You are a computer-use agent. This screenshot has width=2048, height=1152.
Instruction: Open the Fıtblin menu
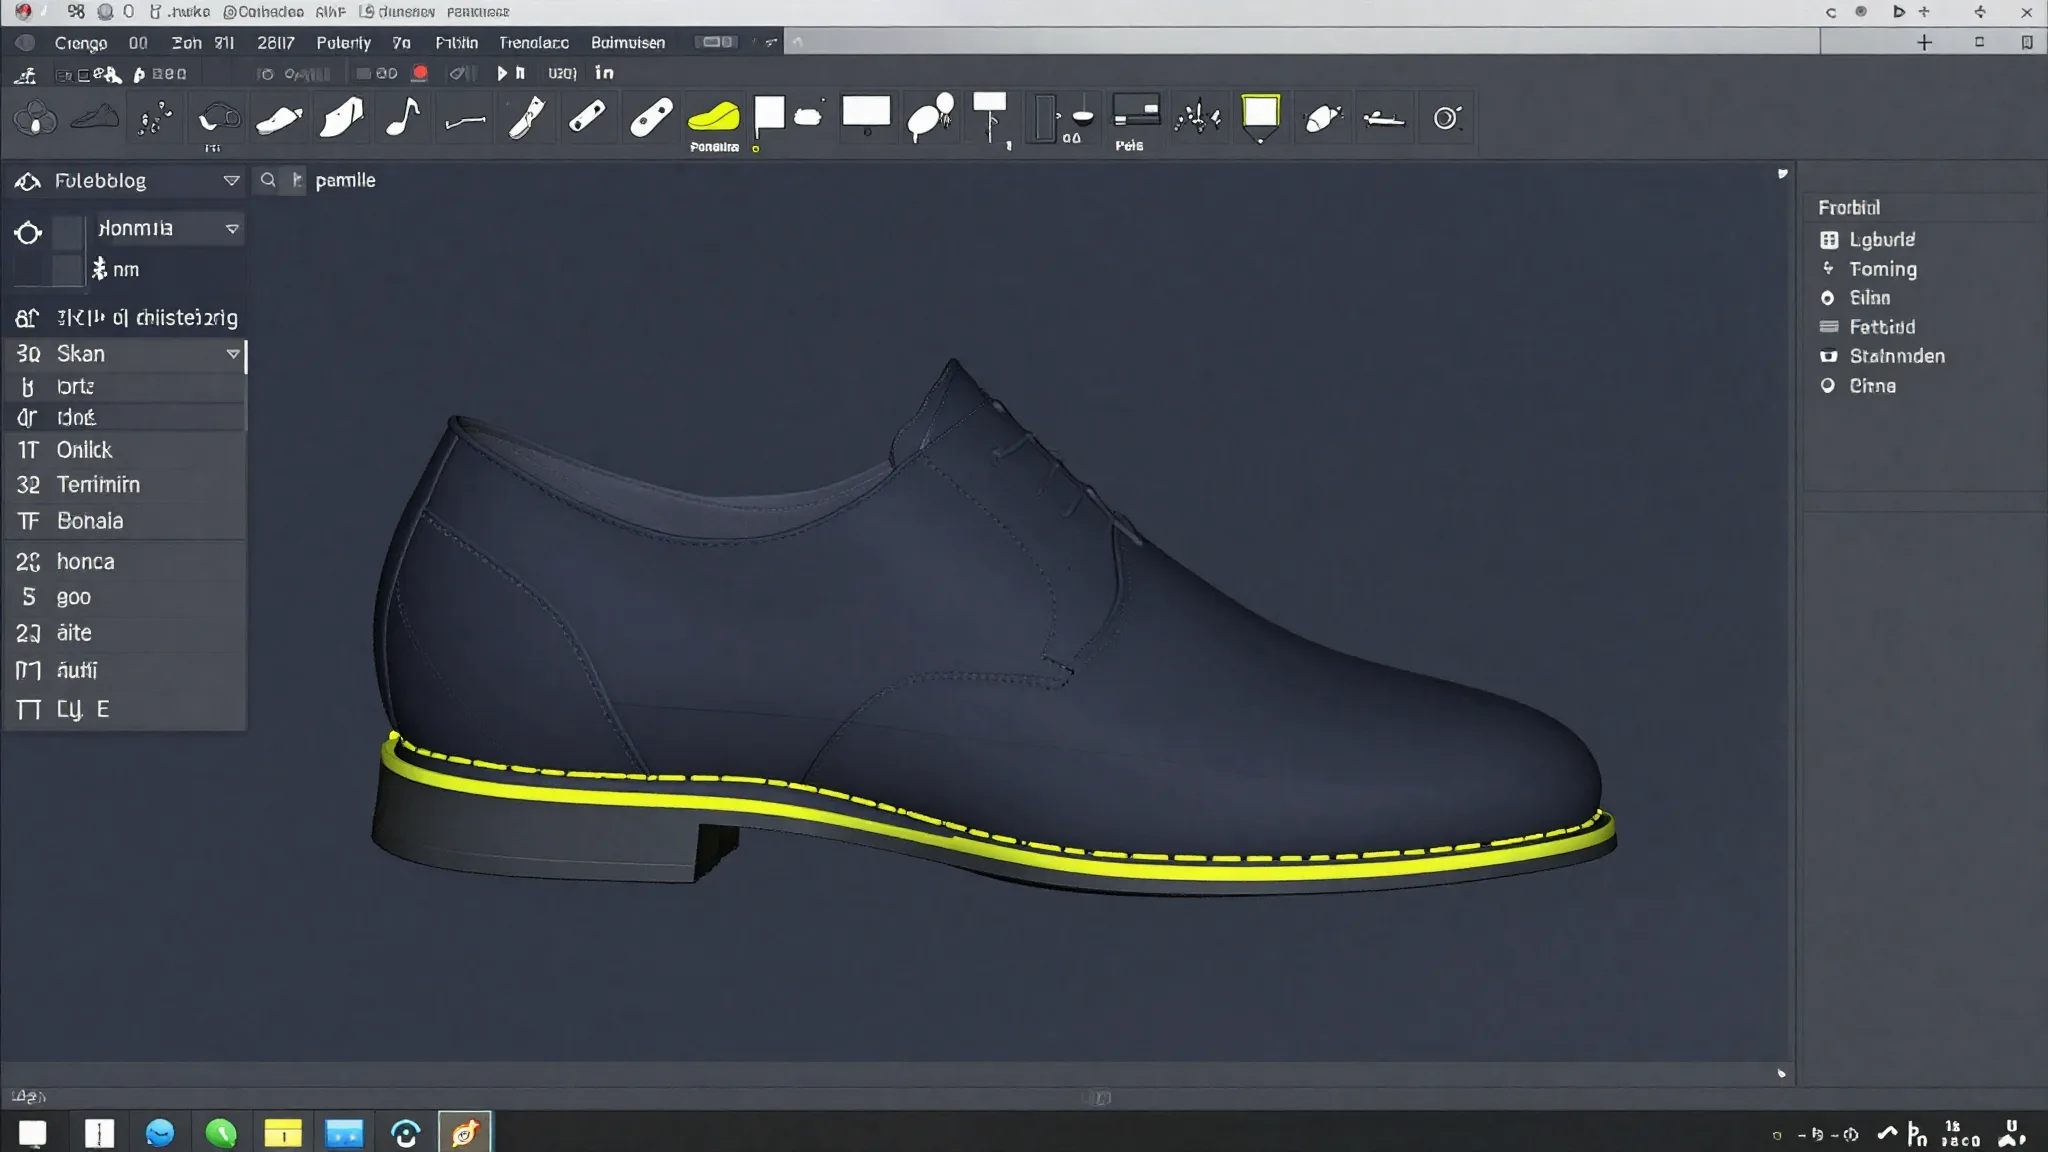pos(456,43)
